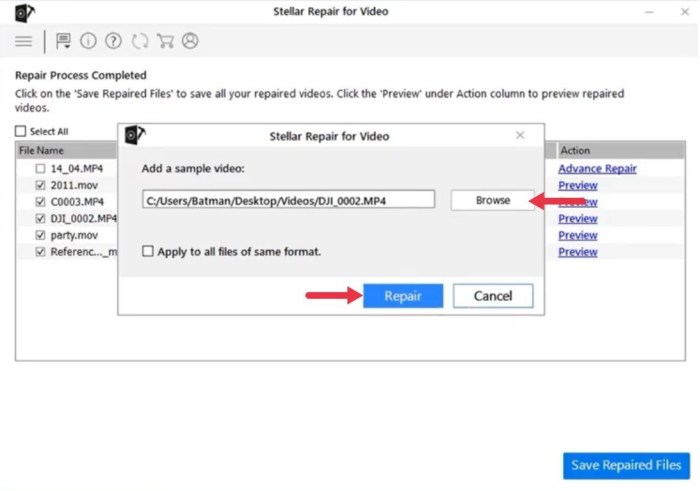700x491 pixels.
Task: Click Preview link for the Referenc... file
Action: tap(578, 252)
